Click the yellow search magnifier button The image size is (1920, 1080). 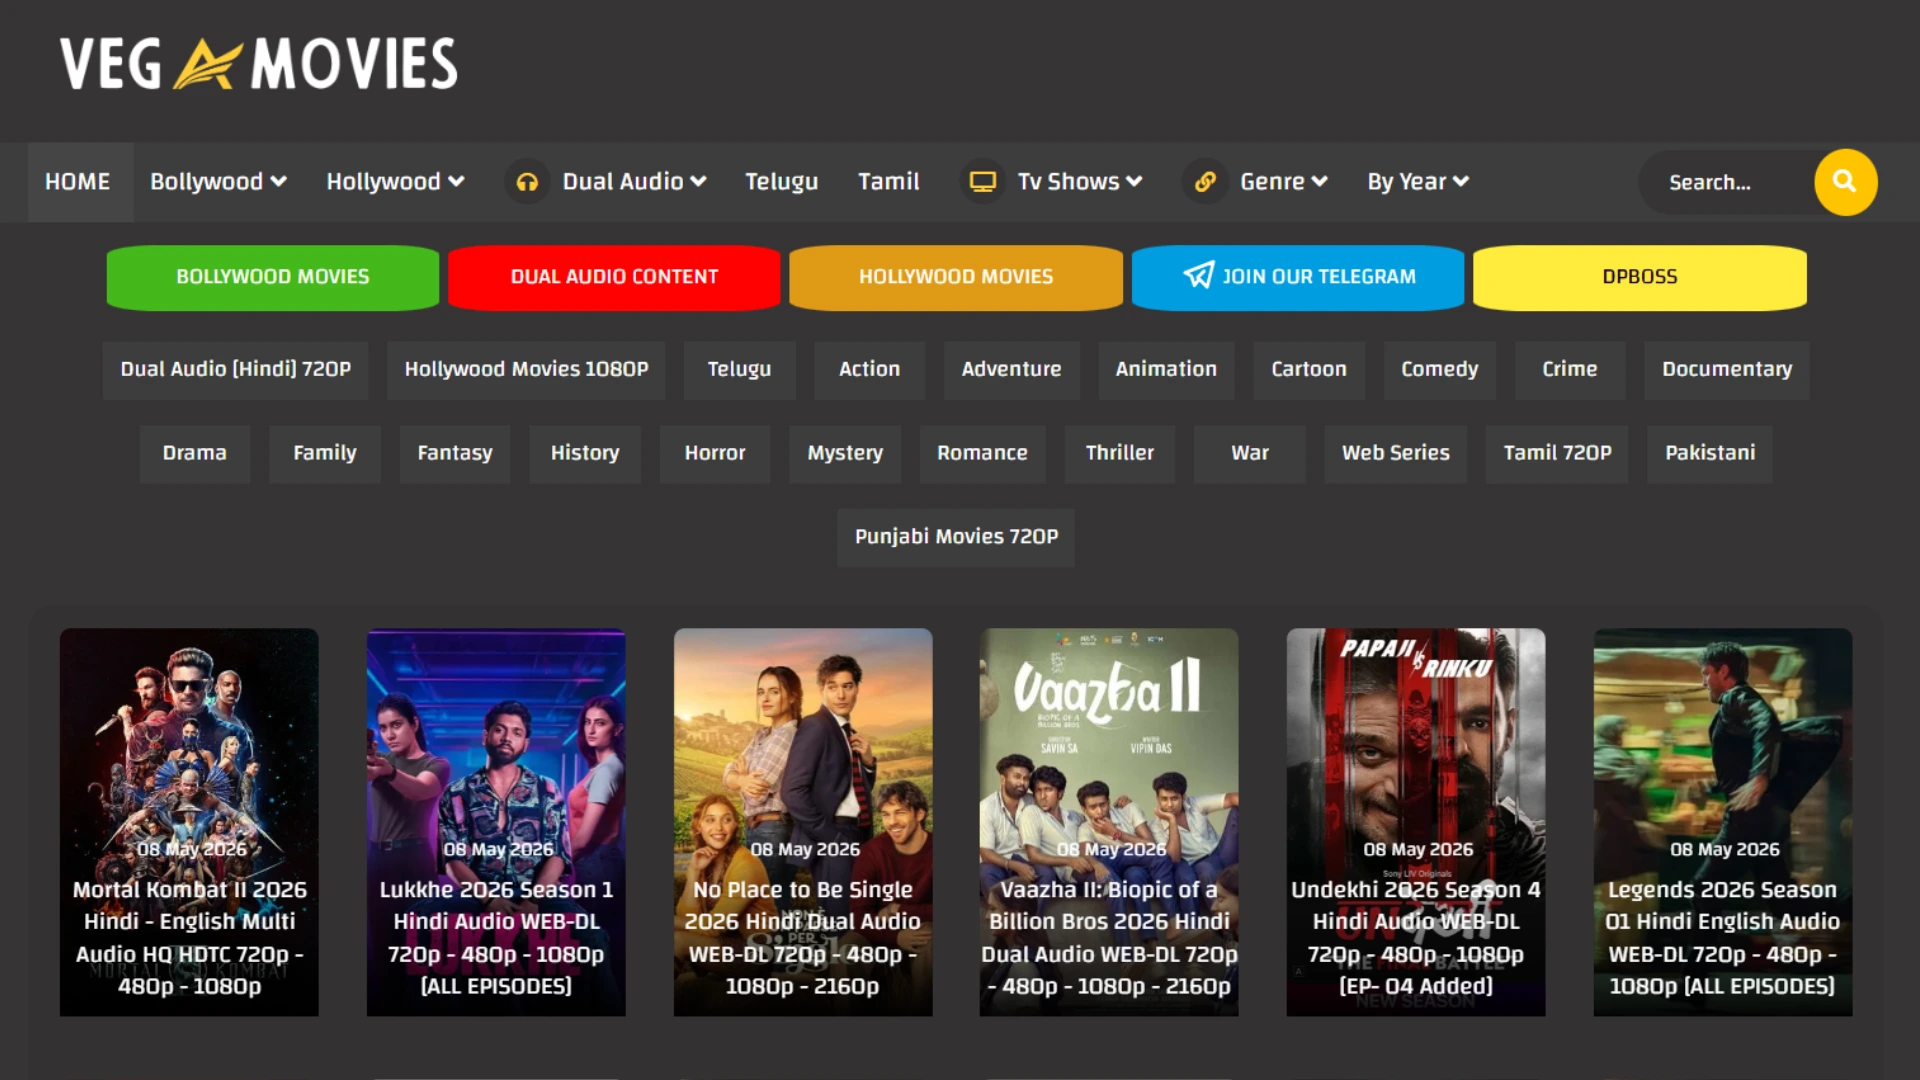pos(1845,182)
